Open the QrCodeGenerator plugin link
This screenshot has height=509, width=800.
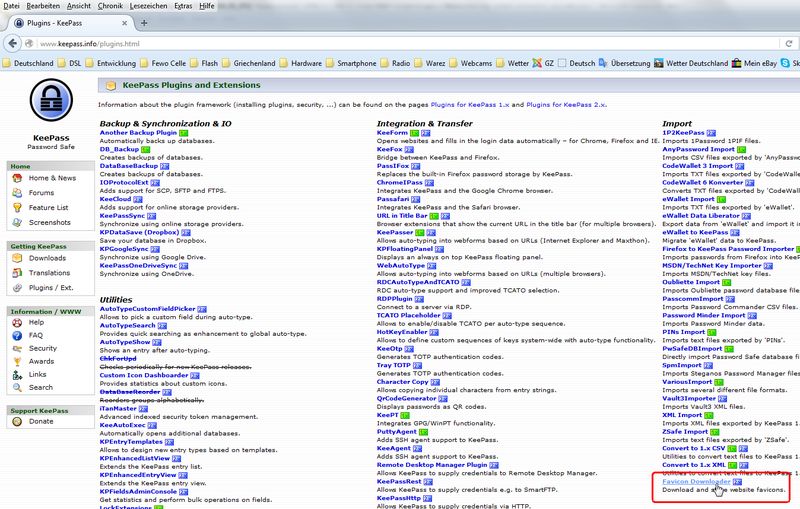click(406, 398)
